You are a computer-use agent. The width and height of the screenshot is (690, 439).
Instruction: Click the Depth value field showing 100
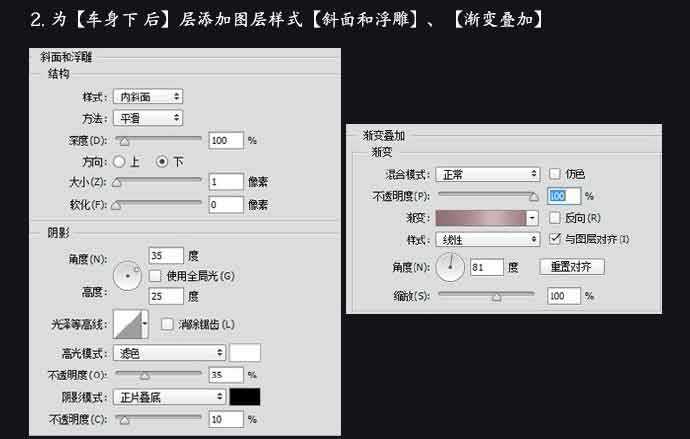[x=226, y=140]
